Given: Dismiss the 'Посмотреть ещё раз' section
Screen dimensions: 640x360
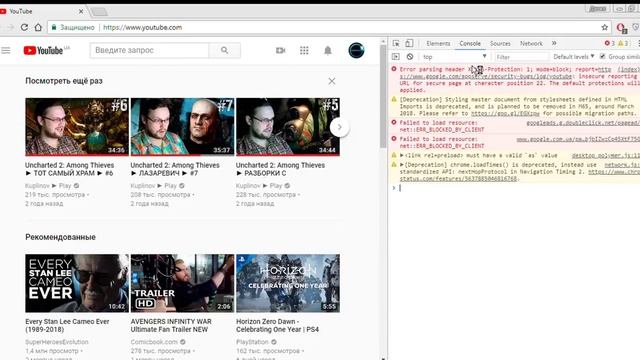Looking at the screenshot, I should 332,81.
